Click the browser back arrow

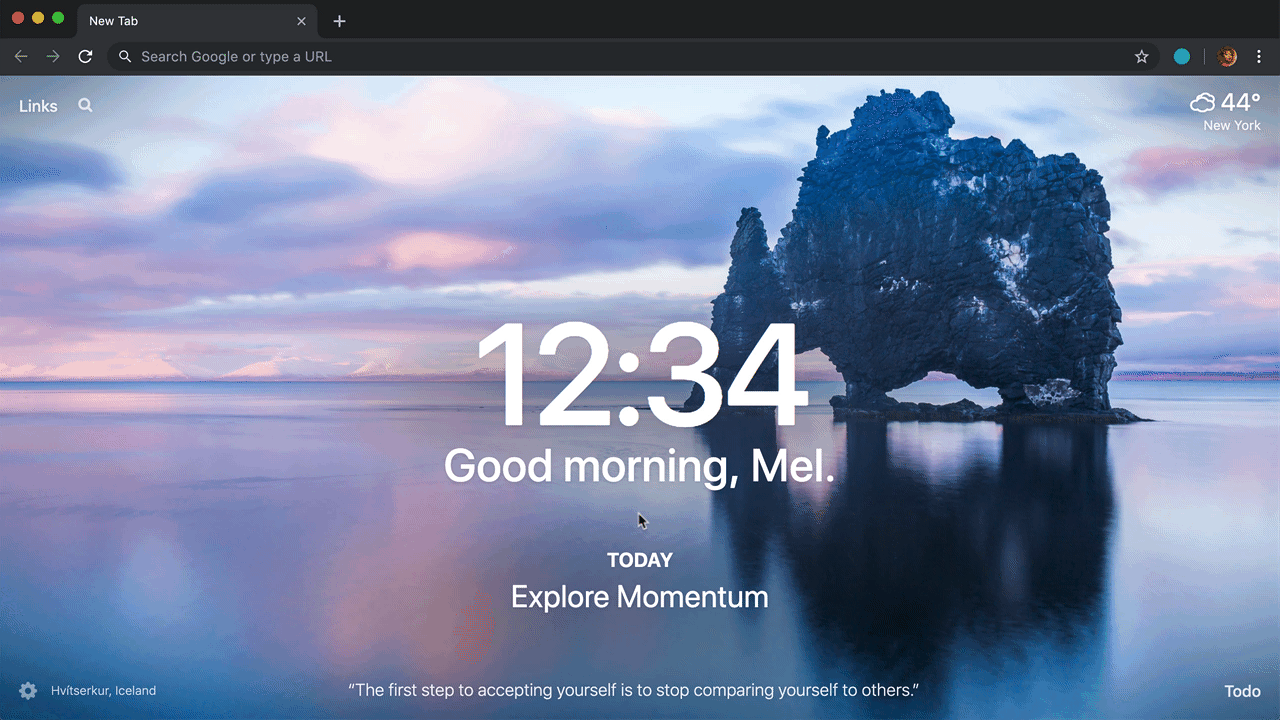[x=20, y=56]
